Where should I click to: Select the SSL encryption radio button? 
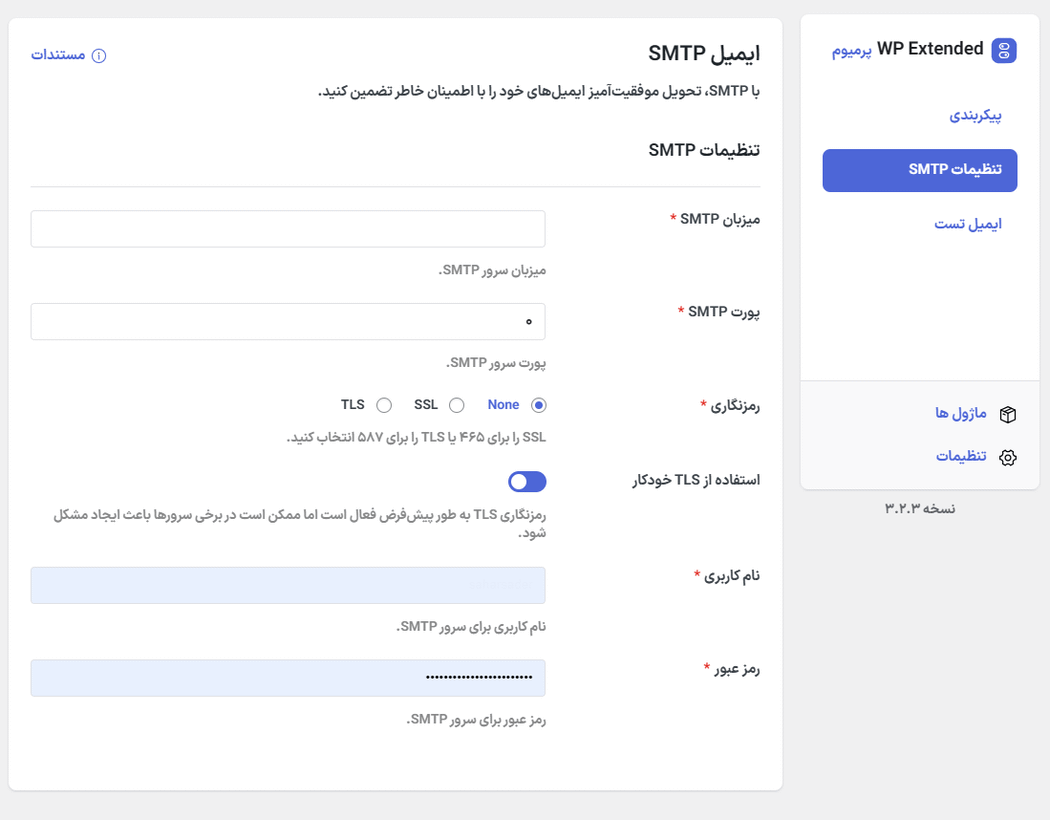pyautogui.click(x=457, y=405)
